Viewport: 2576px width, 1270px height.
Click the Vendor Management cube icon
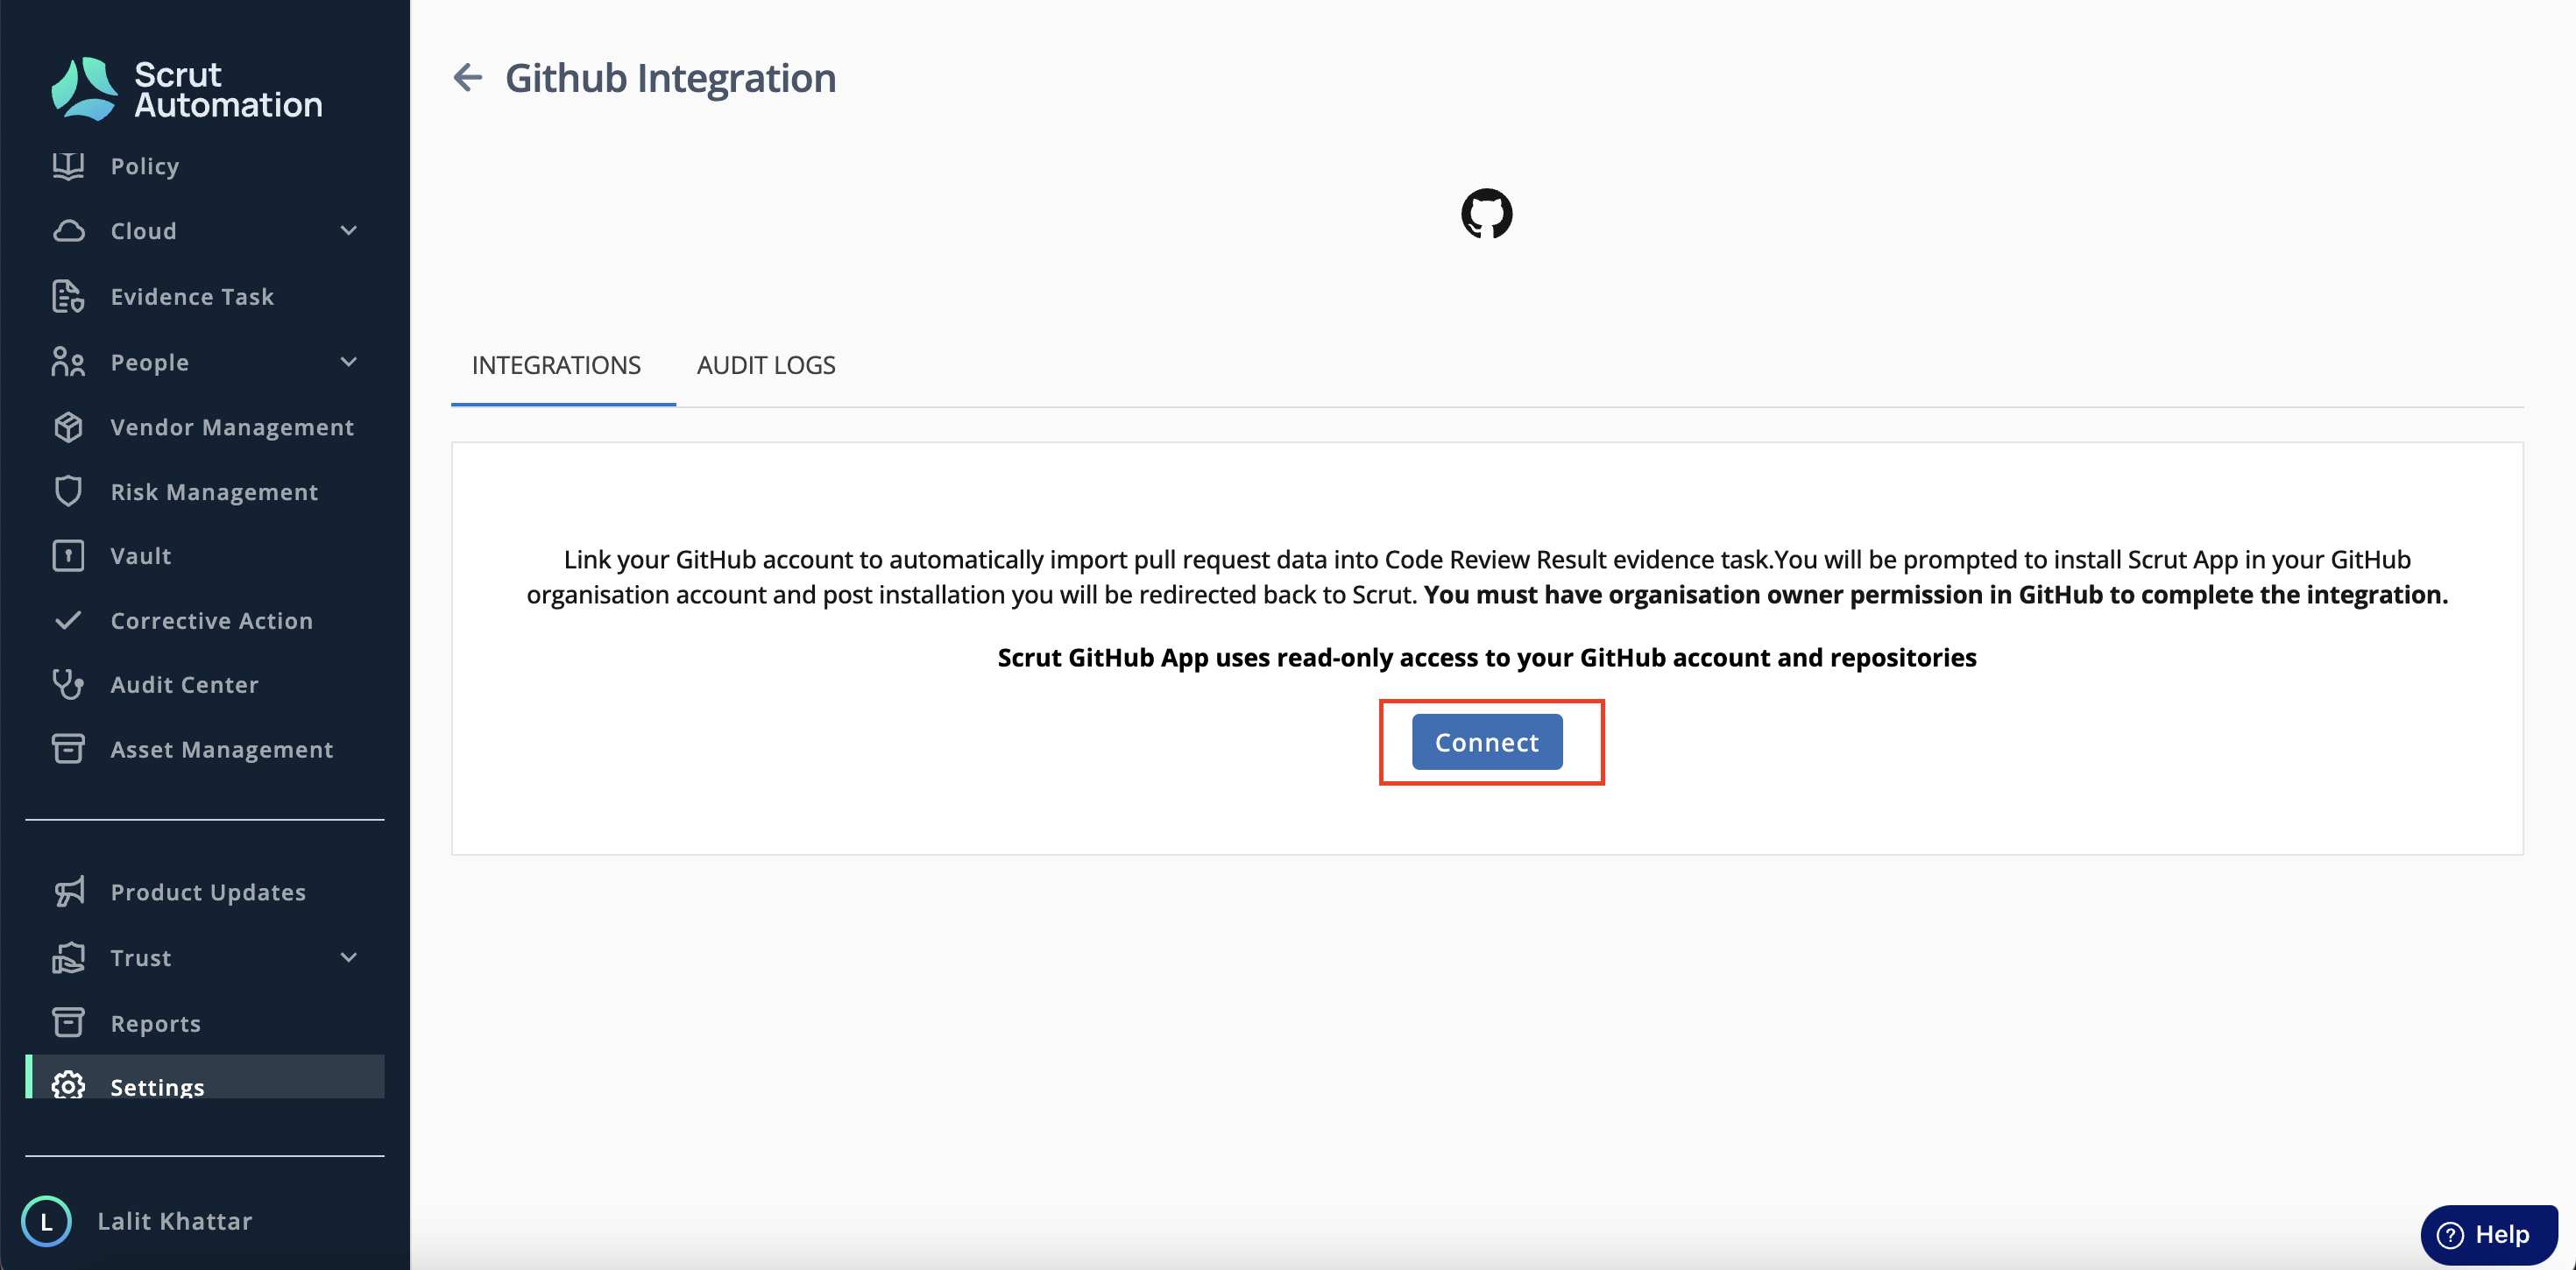coord(68,427)
